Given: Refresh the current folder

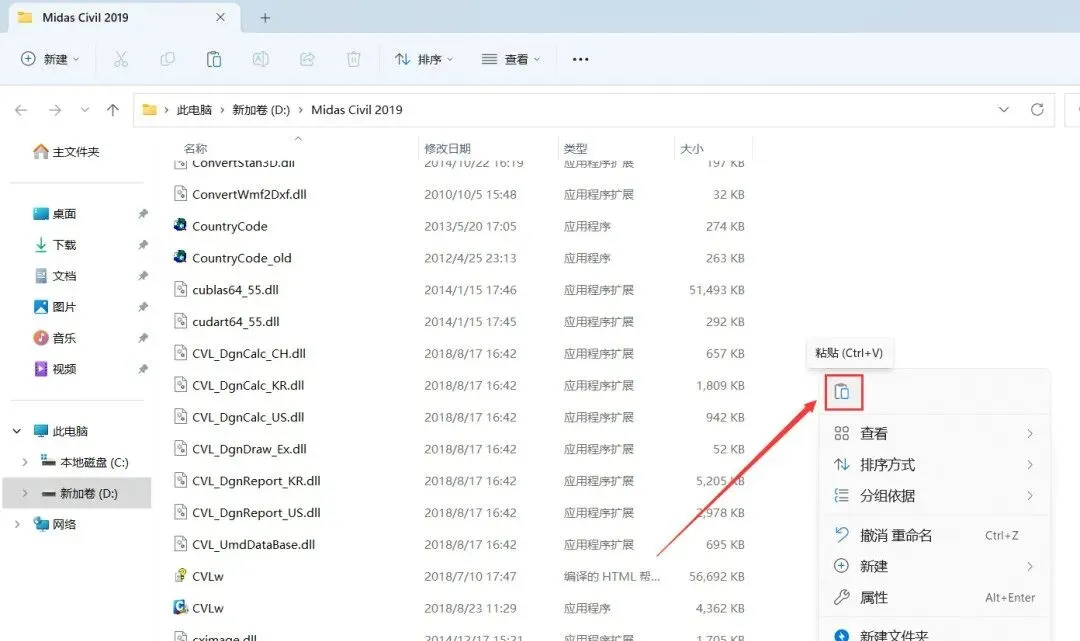Looking at the screenshot, I should [x=1037, y=109].
